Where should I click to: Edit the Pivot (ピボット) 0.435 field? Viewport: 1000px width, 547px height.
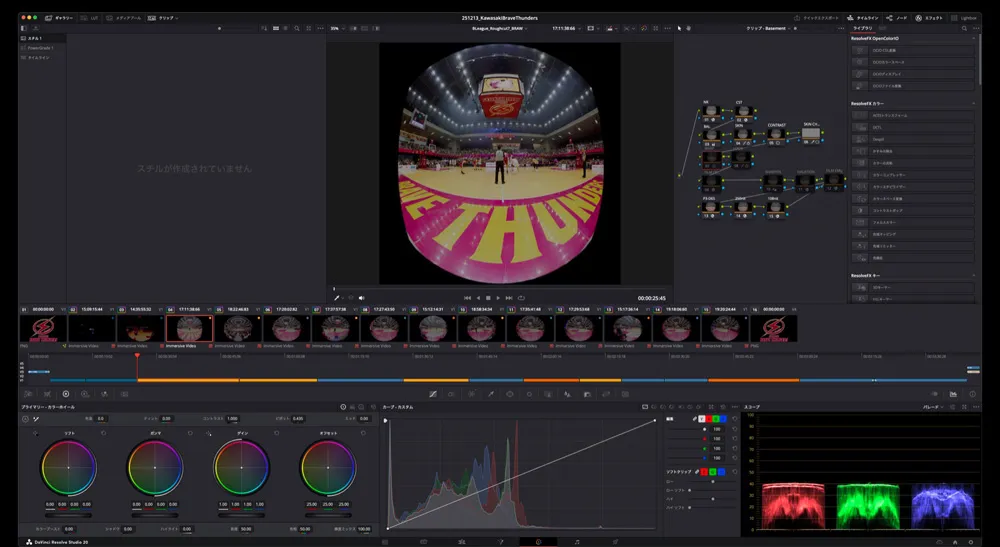point(298,419)
